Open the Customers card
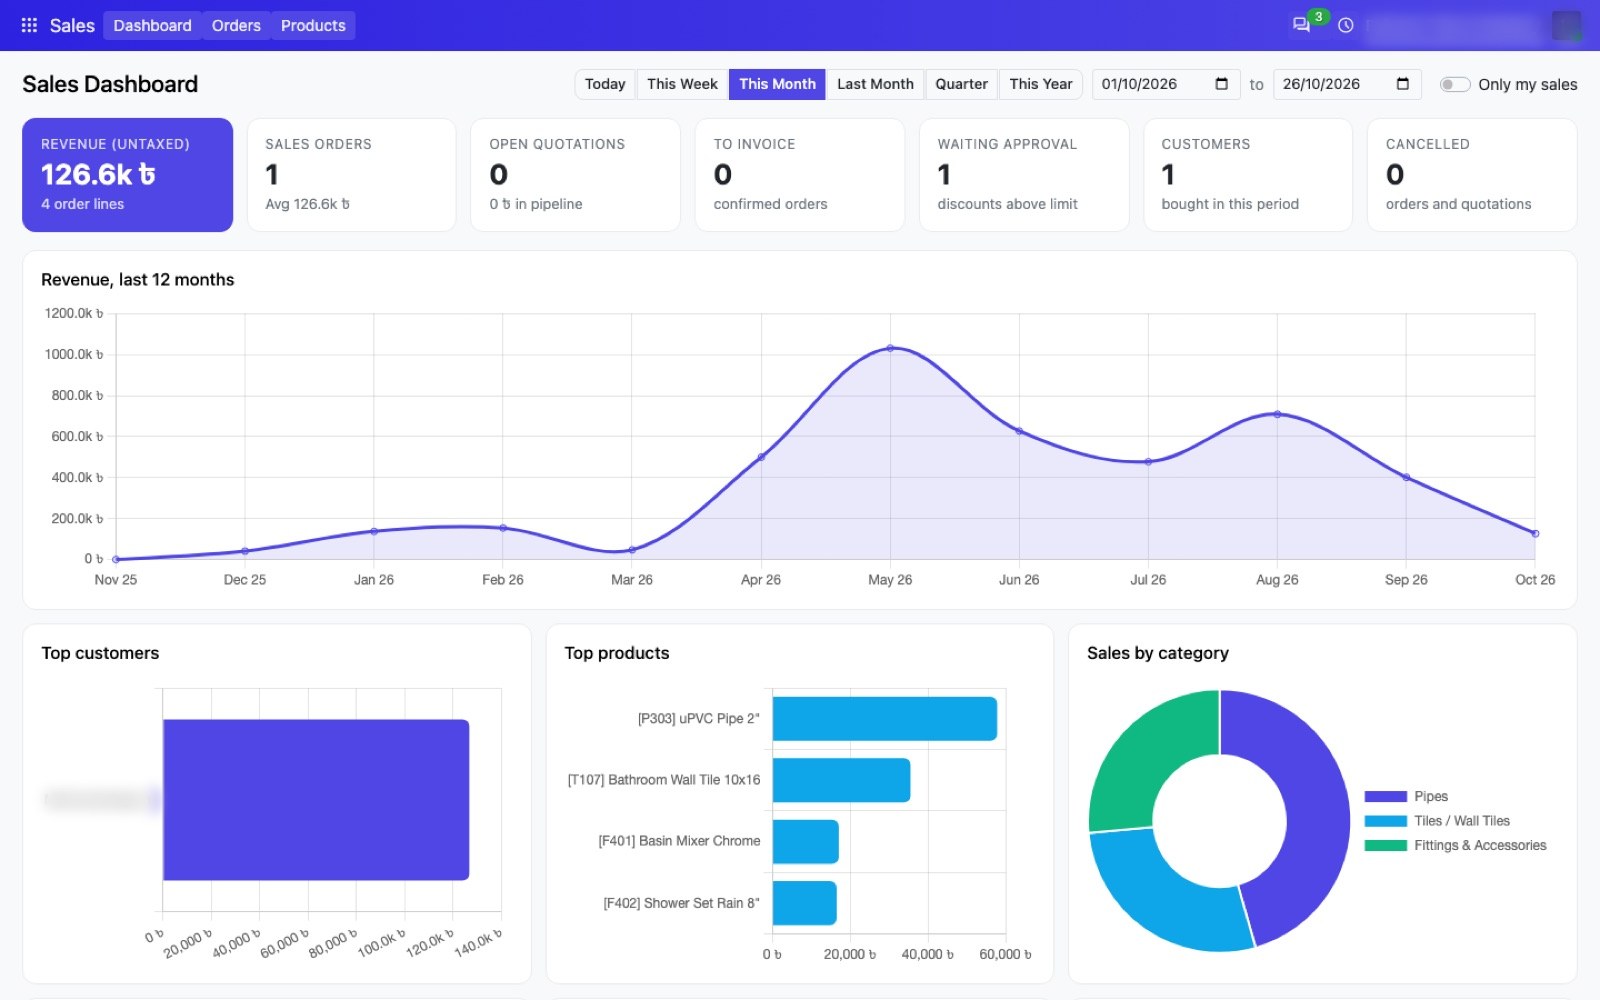 1247,175
